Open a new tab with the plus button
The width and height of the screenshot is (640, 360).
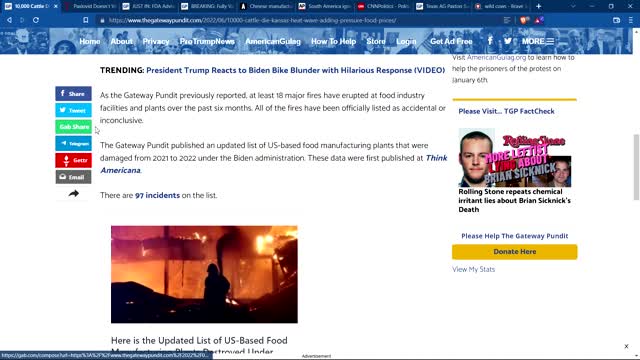(x=538, y=6)
